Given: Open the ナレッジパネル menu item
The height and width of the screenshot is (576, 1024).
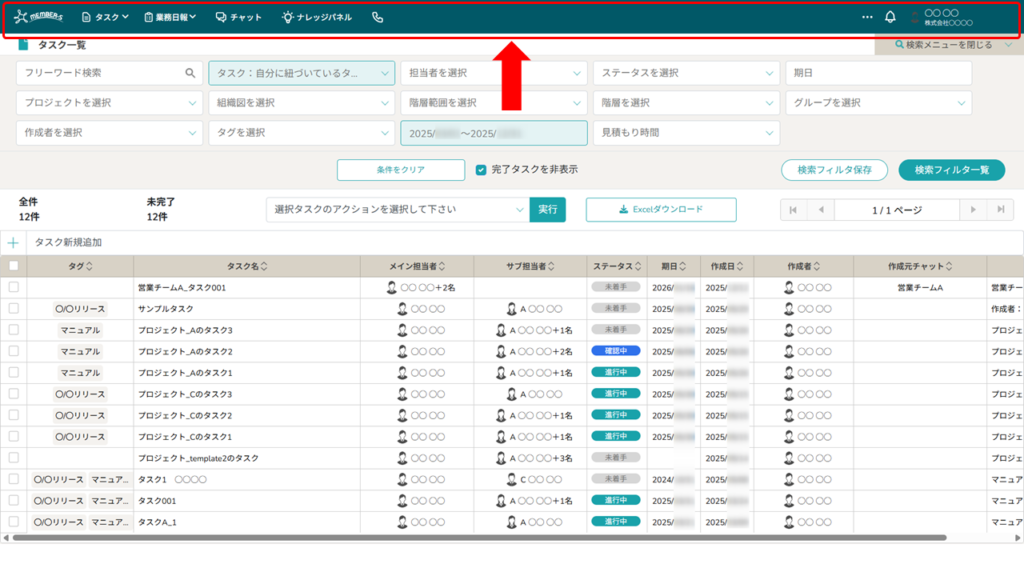Looking at the screenshot, I should [x=316, y=17].
